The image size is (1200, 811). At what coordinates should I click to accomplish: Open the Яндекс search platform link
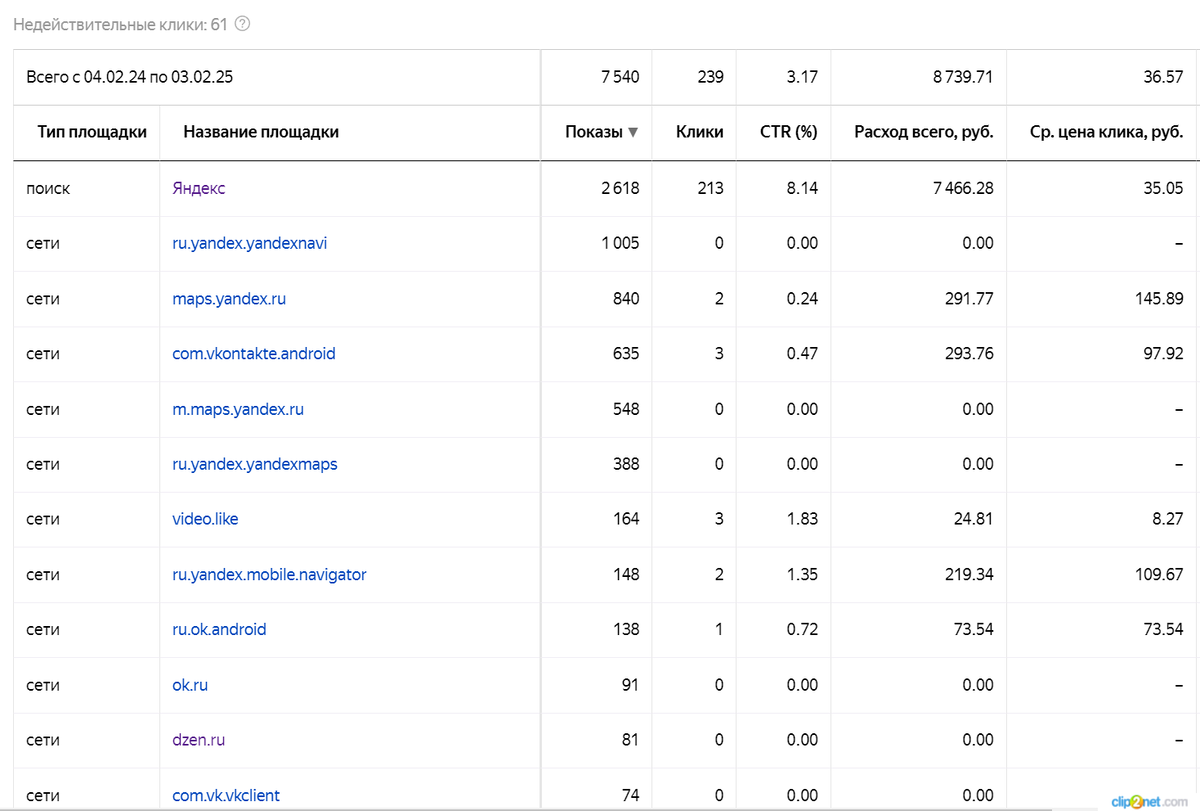199,188
